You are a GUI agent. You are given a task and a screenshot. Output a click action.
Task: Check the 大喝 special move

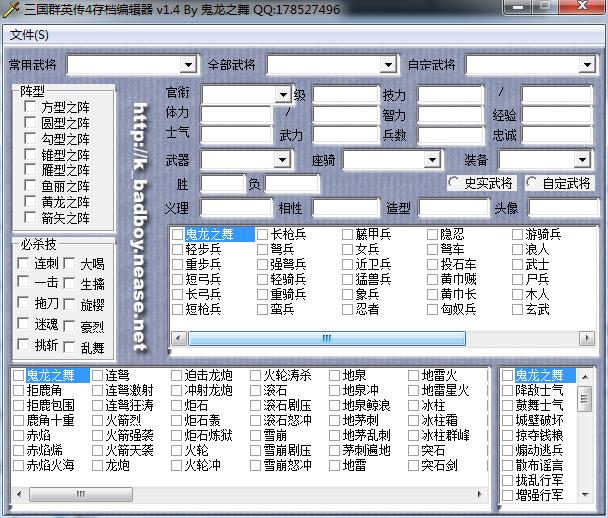69,264
